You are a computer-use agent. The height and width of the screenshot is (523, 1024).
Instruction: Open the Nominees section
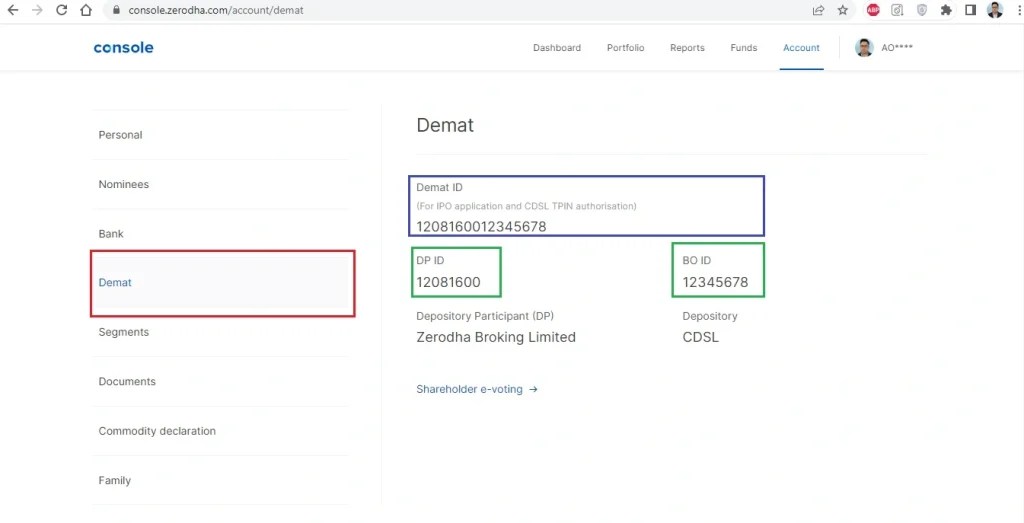pos(221,184)
